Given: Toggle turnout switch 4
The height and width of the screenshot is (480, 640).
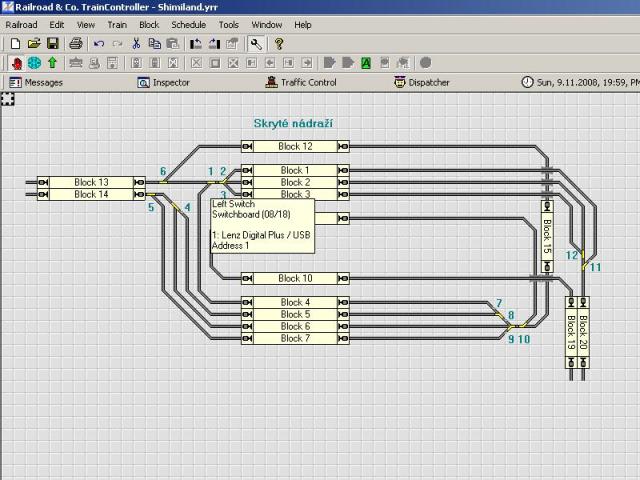Looking at the screenshot, I should (176, 206).
